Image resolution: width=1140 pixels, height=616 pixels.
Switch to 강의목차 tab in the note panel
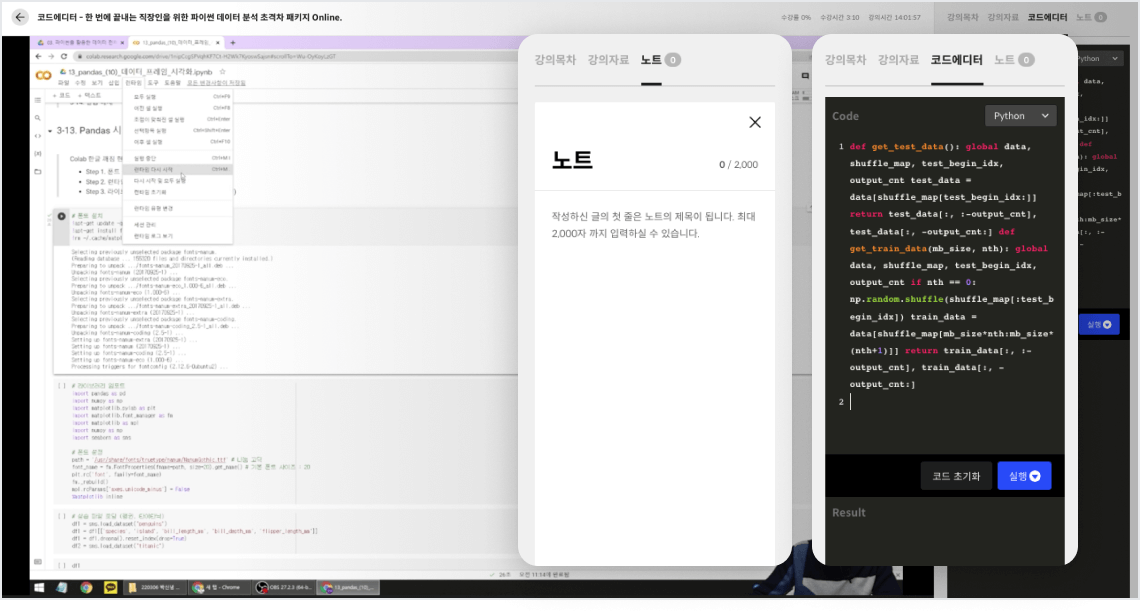555,60
